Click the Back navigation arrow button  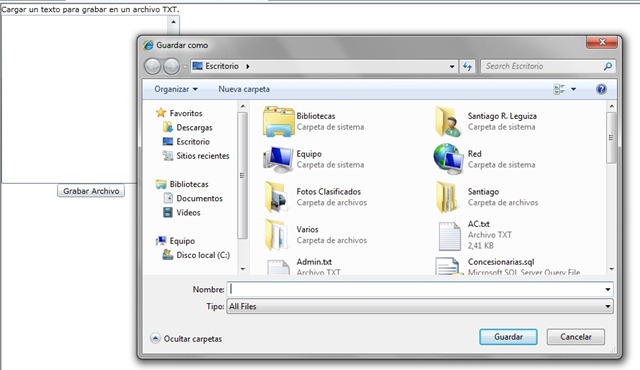point(153,66)
